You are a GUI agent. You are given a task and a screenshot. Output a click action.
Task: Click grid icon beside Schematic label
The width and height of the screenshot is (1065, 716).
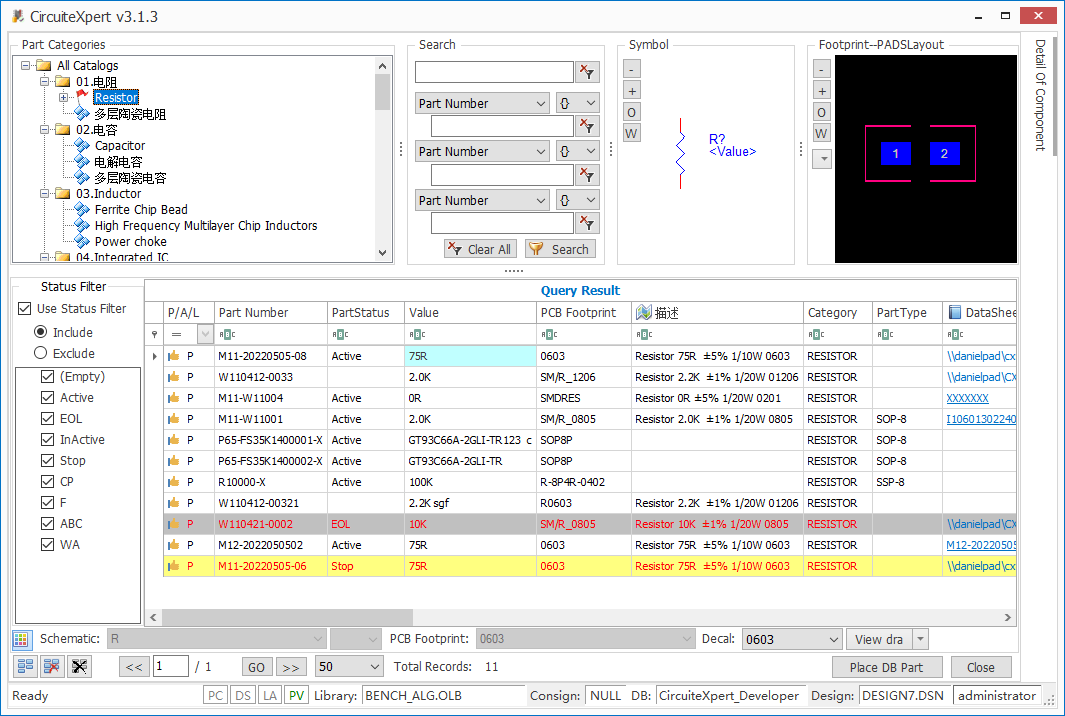[x=22, y=639]
